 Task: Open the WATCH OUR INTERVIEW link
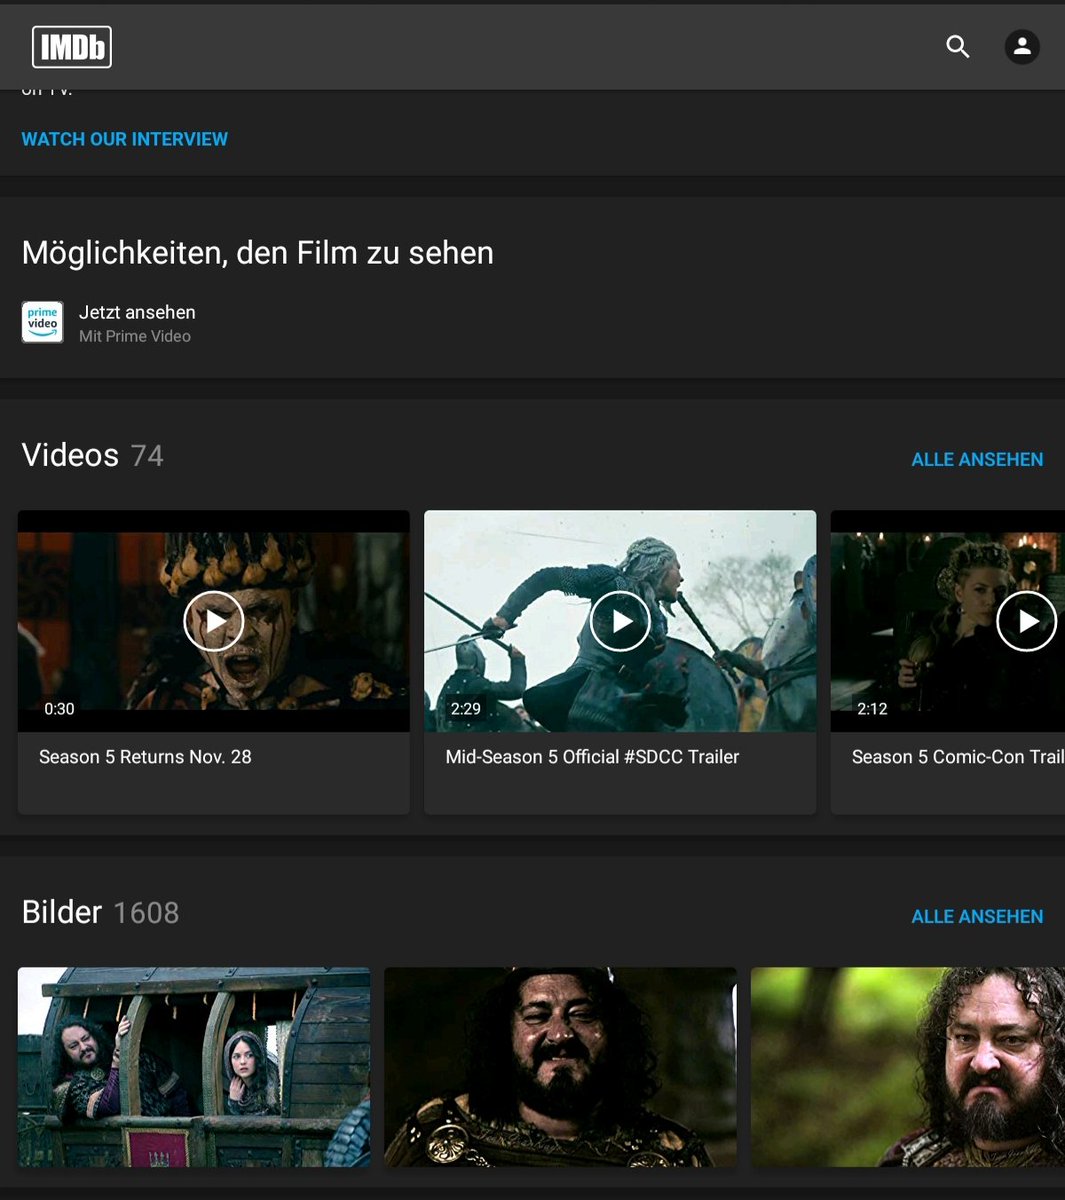click(x=125, y=139)
